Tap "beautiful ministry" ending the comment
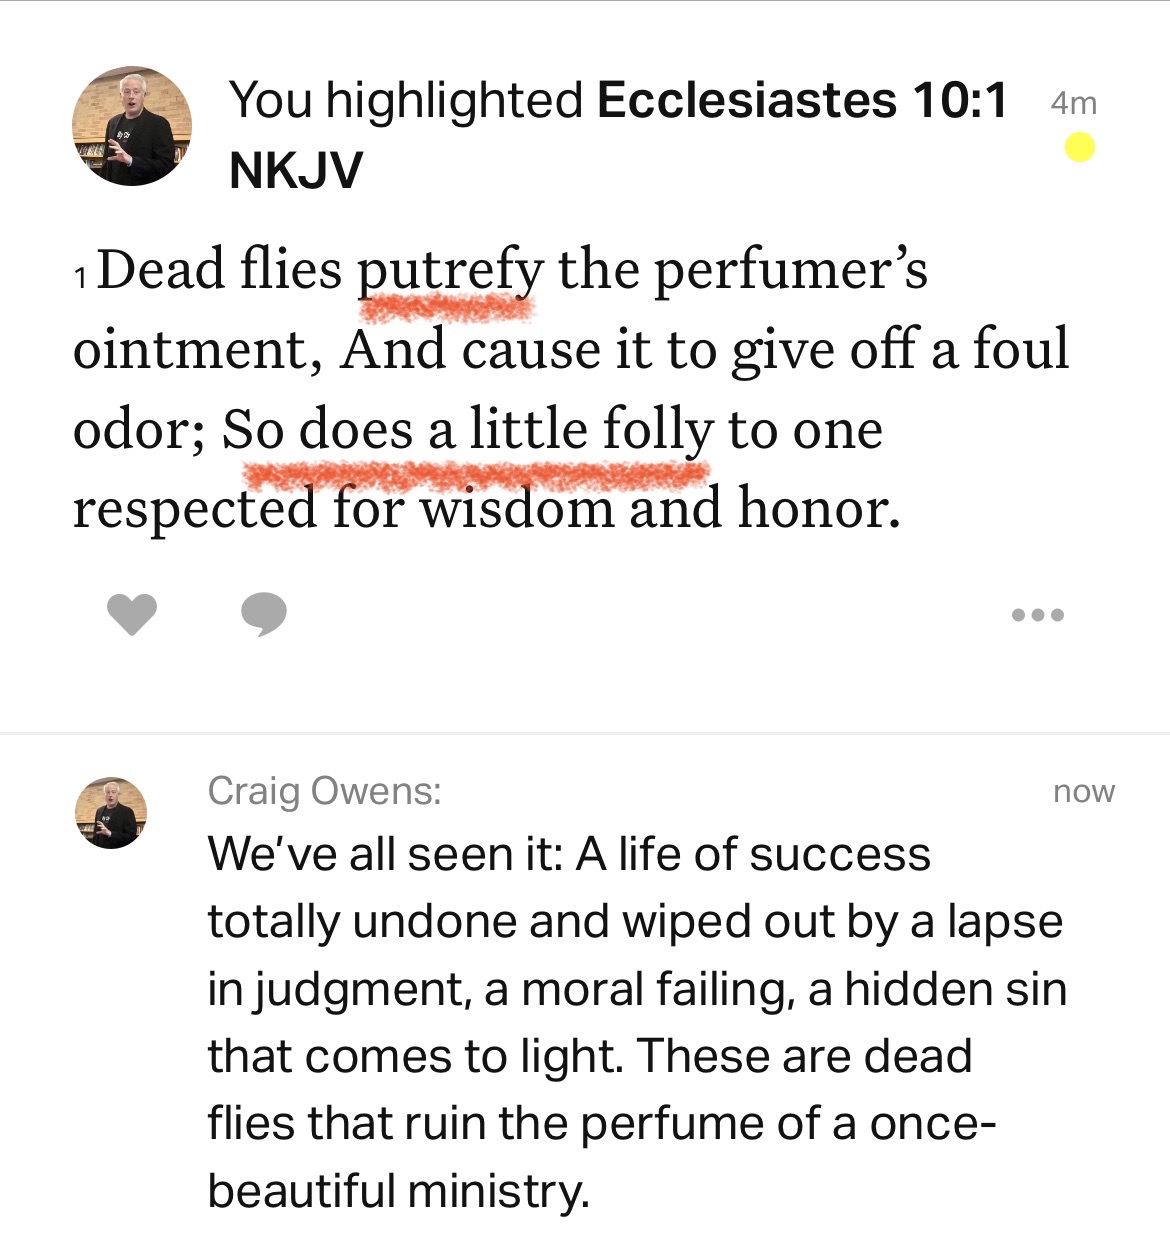The height and width of the screenshot is (1242, 1170). click(397, 1190)
